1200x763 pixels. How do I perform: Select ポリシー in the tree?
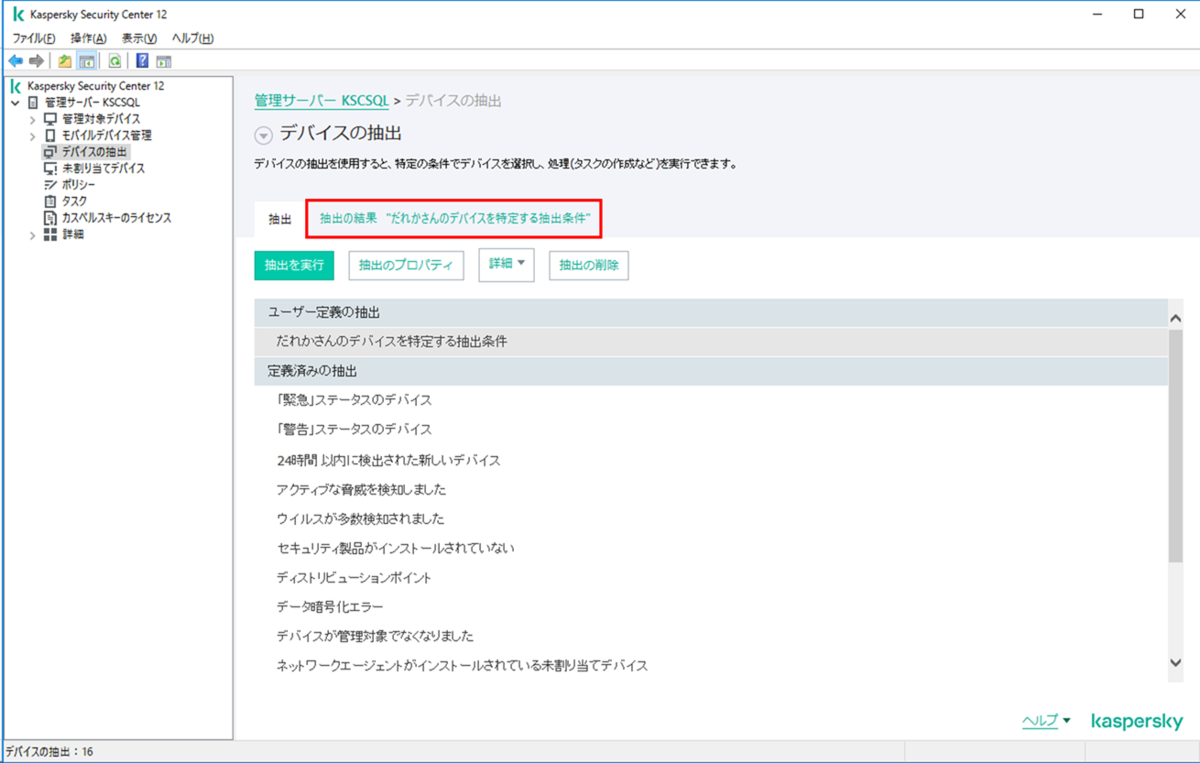click(79, 185)
